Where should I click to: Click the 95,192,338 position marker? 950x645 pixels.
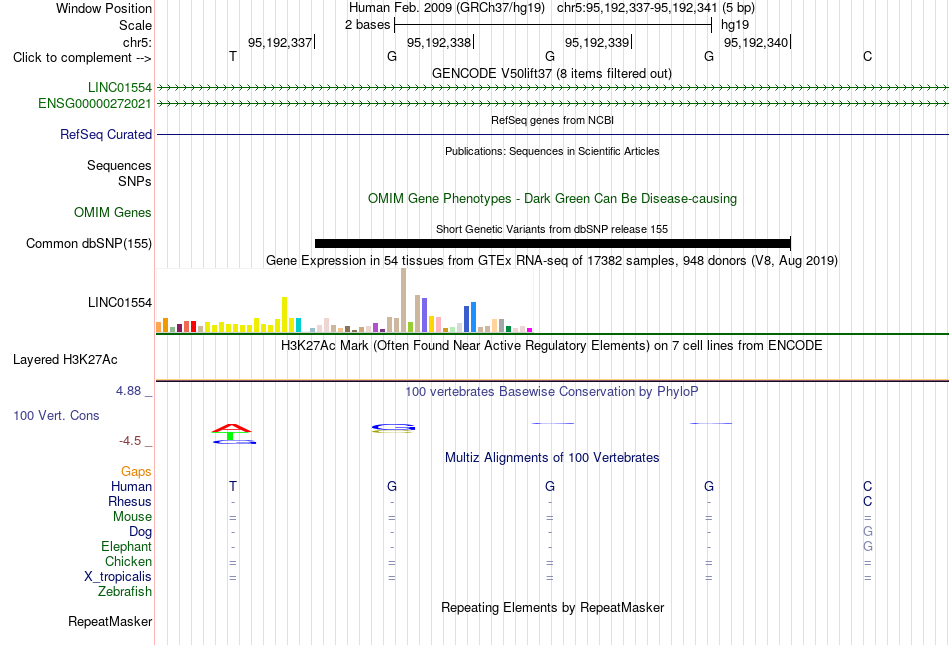click(439, 42)
